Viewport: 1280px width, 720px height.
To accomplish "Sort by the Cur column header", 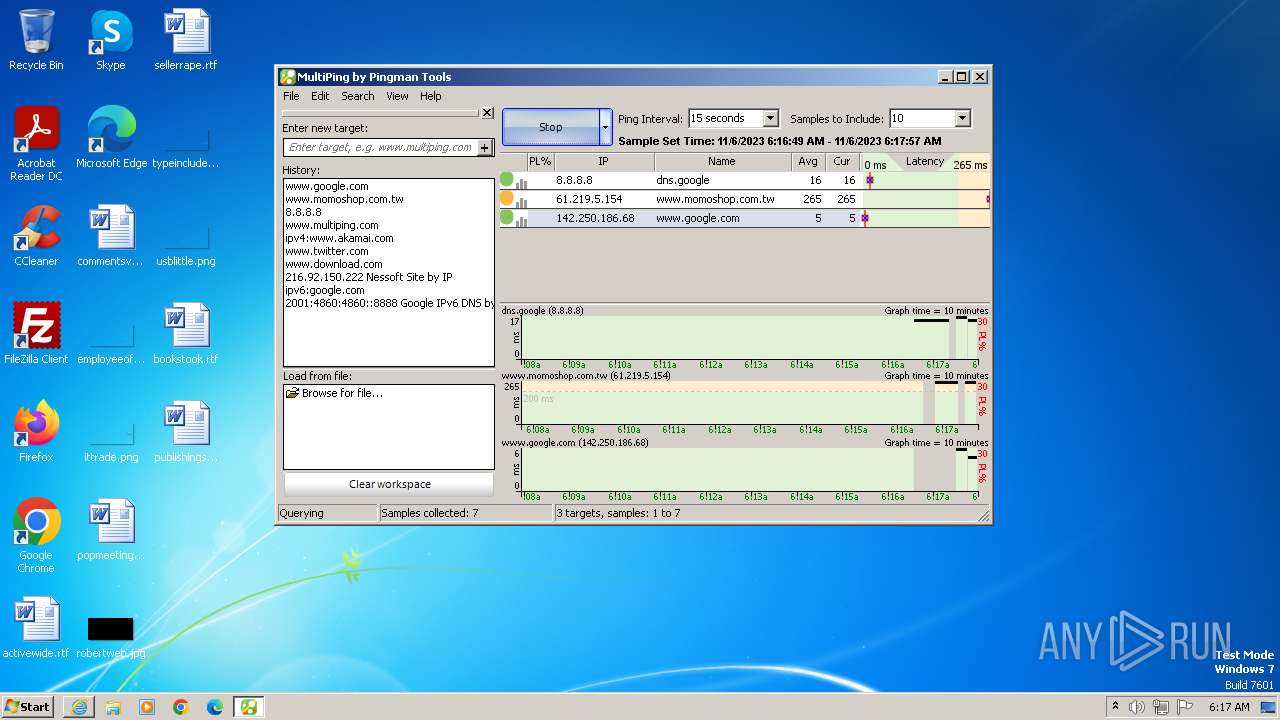I will tap(842, 161).
